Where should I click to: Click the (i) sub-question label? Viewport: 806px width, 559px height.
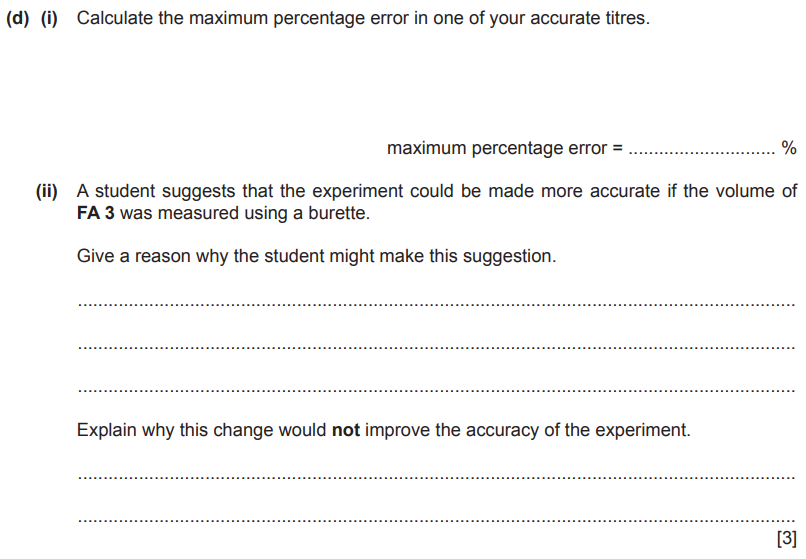(x=49, y=19)
